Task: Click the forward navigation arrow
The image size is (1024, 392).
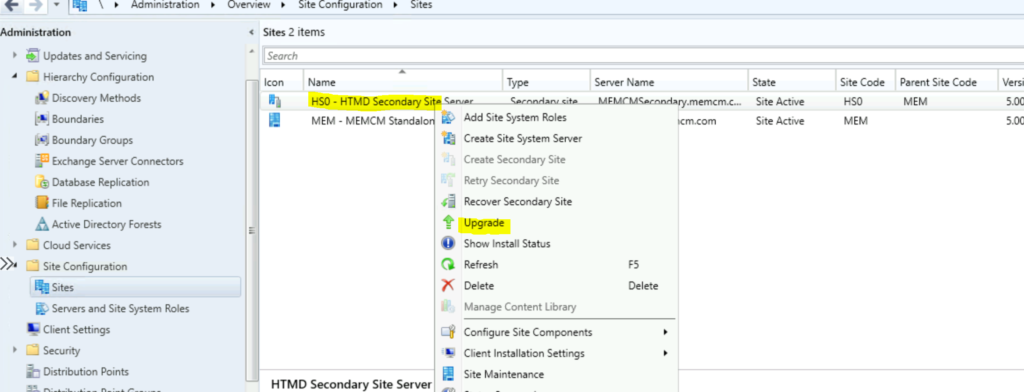Action: pos(36,5)
